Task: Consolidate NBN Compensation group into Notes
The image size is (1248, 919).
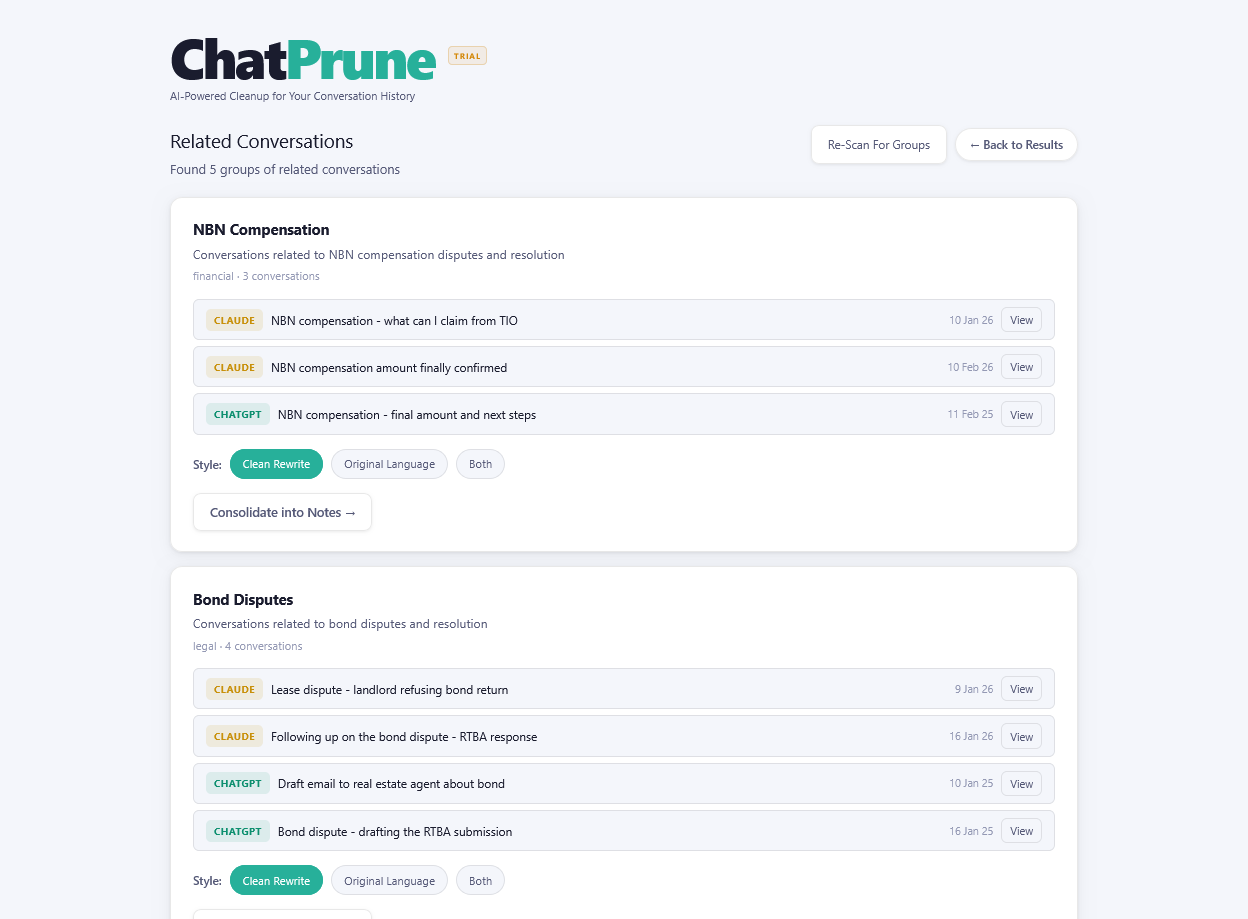Action: 282,512
